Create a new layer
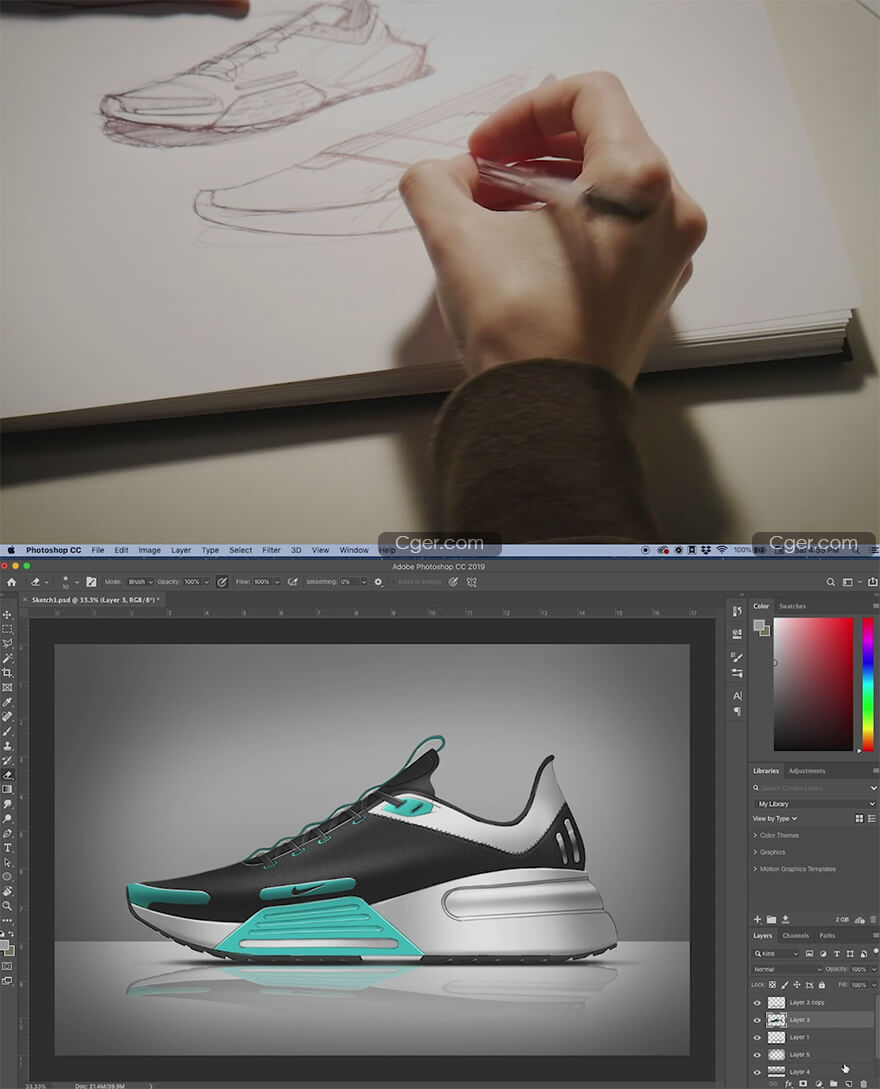880x1089 pixels. (849, 1083)
